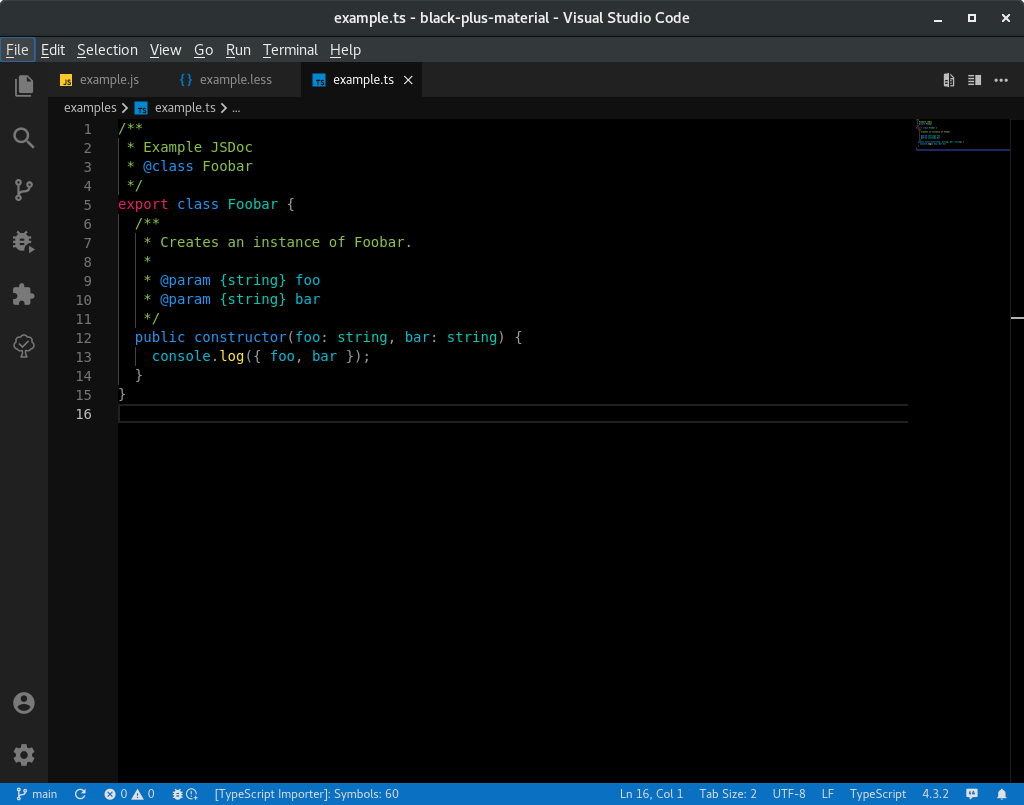The image size is (1024, 805).
Task: Open notifications via the bell icon
Action: click(1002, 794)
